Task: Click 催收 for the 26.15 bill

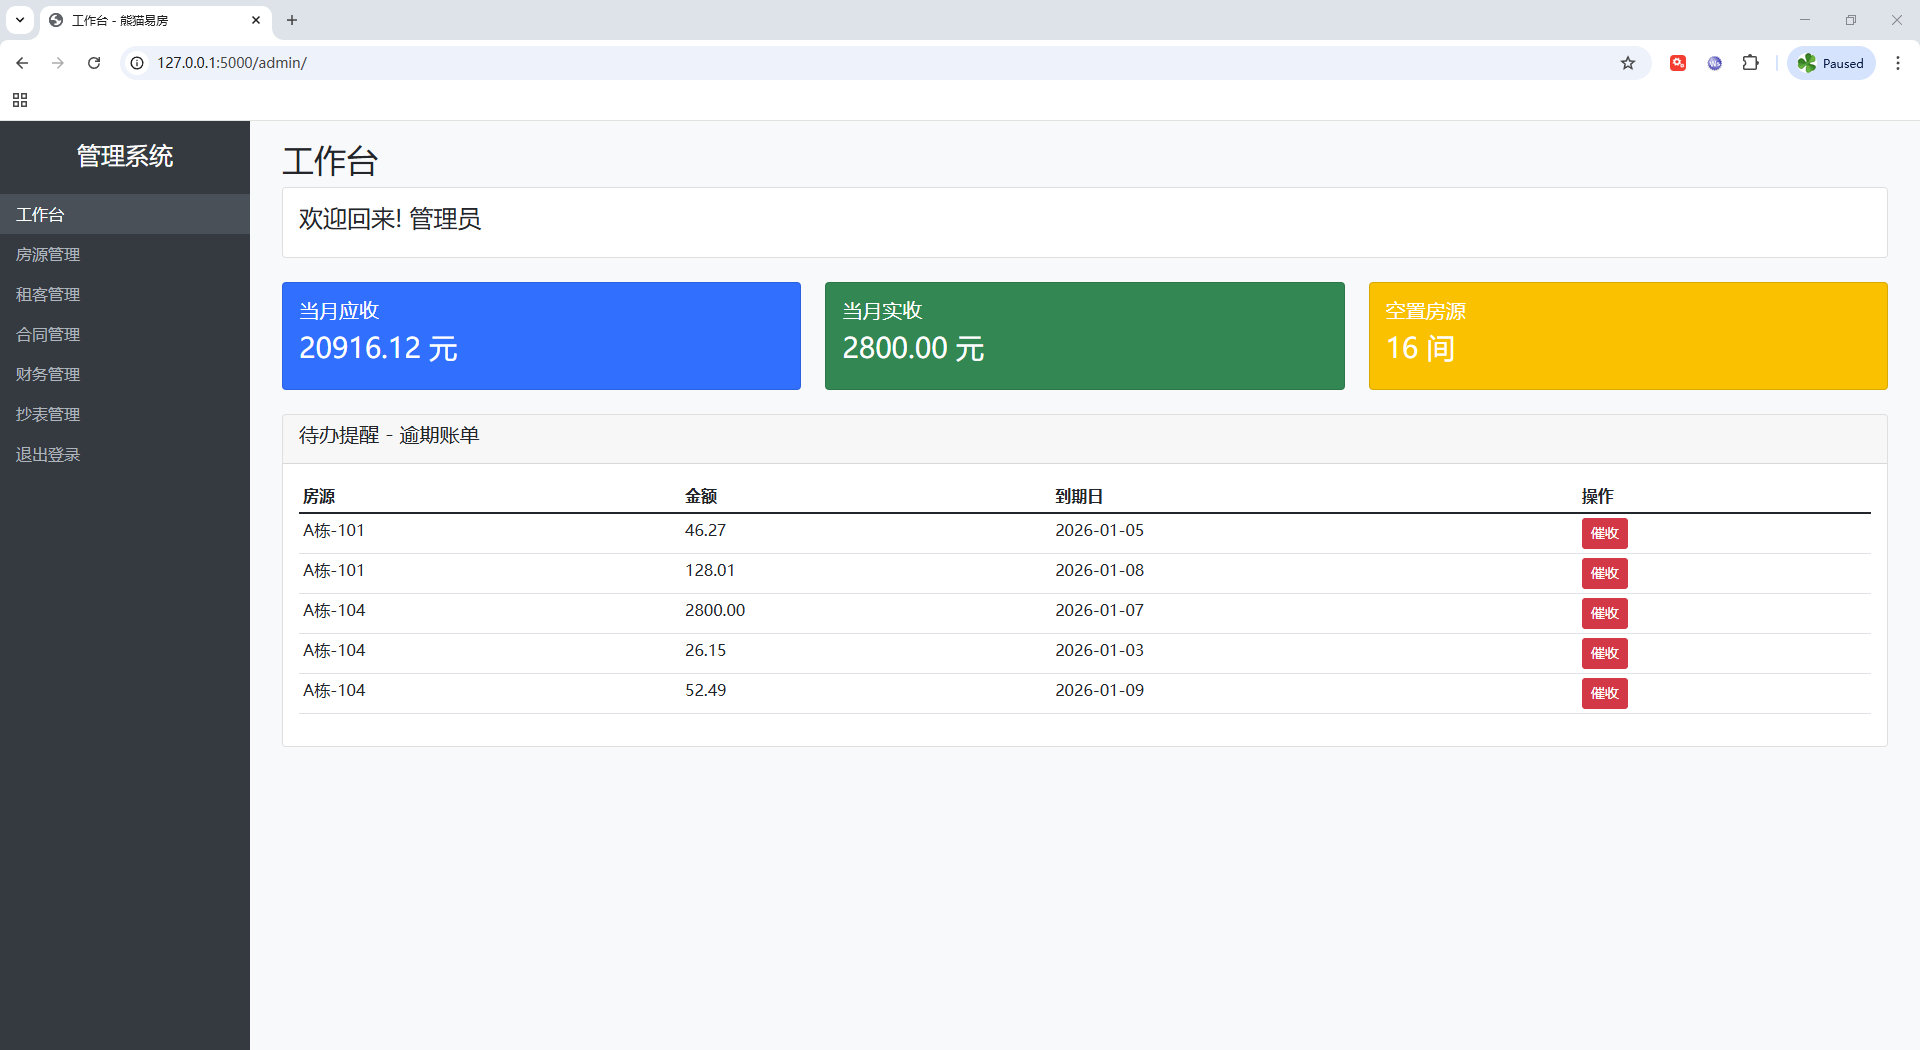Action: 1604,653
